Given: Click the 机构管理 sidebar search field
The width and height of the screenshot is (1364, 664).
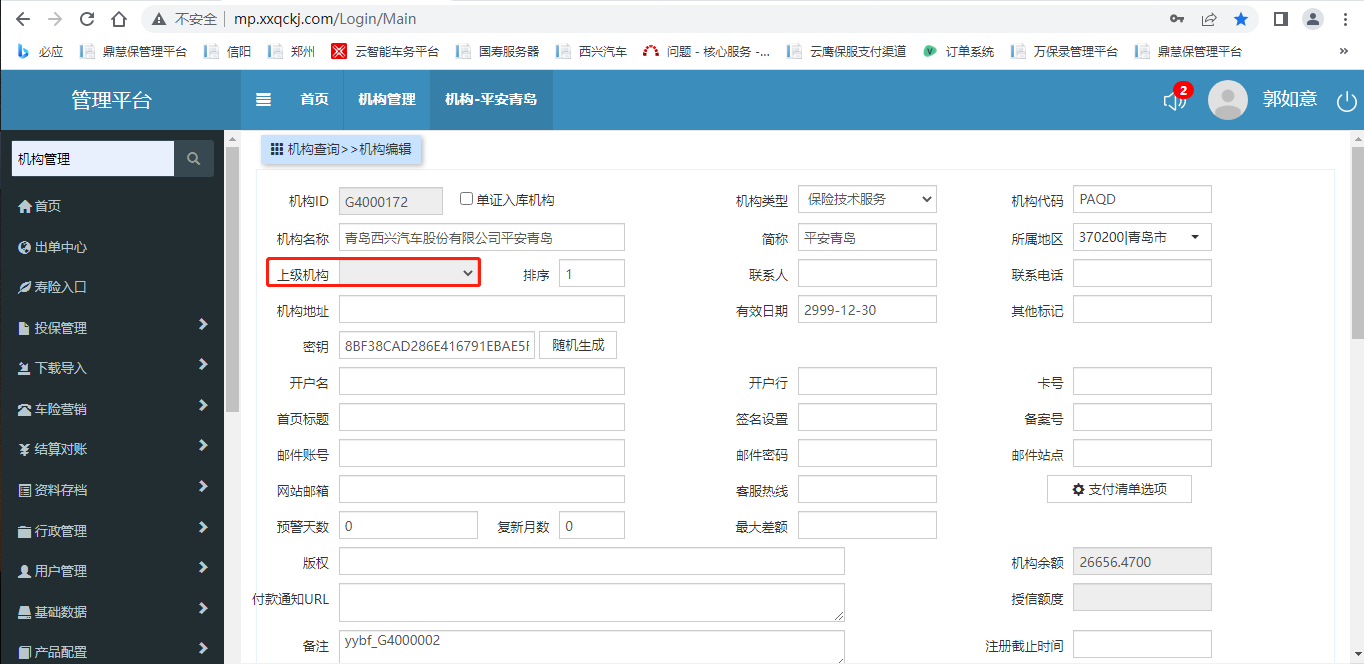Looking at the screenshot, I should (x=93, y=158).
